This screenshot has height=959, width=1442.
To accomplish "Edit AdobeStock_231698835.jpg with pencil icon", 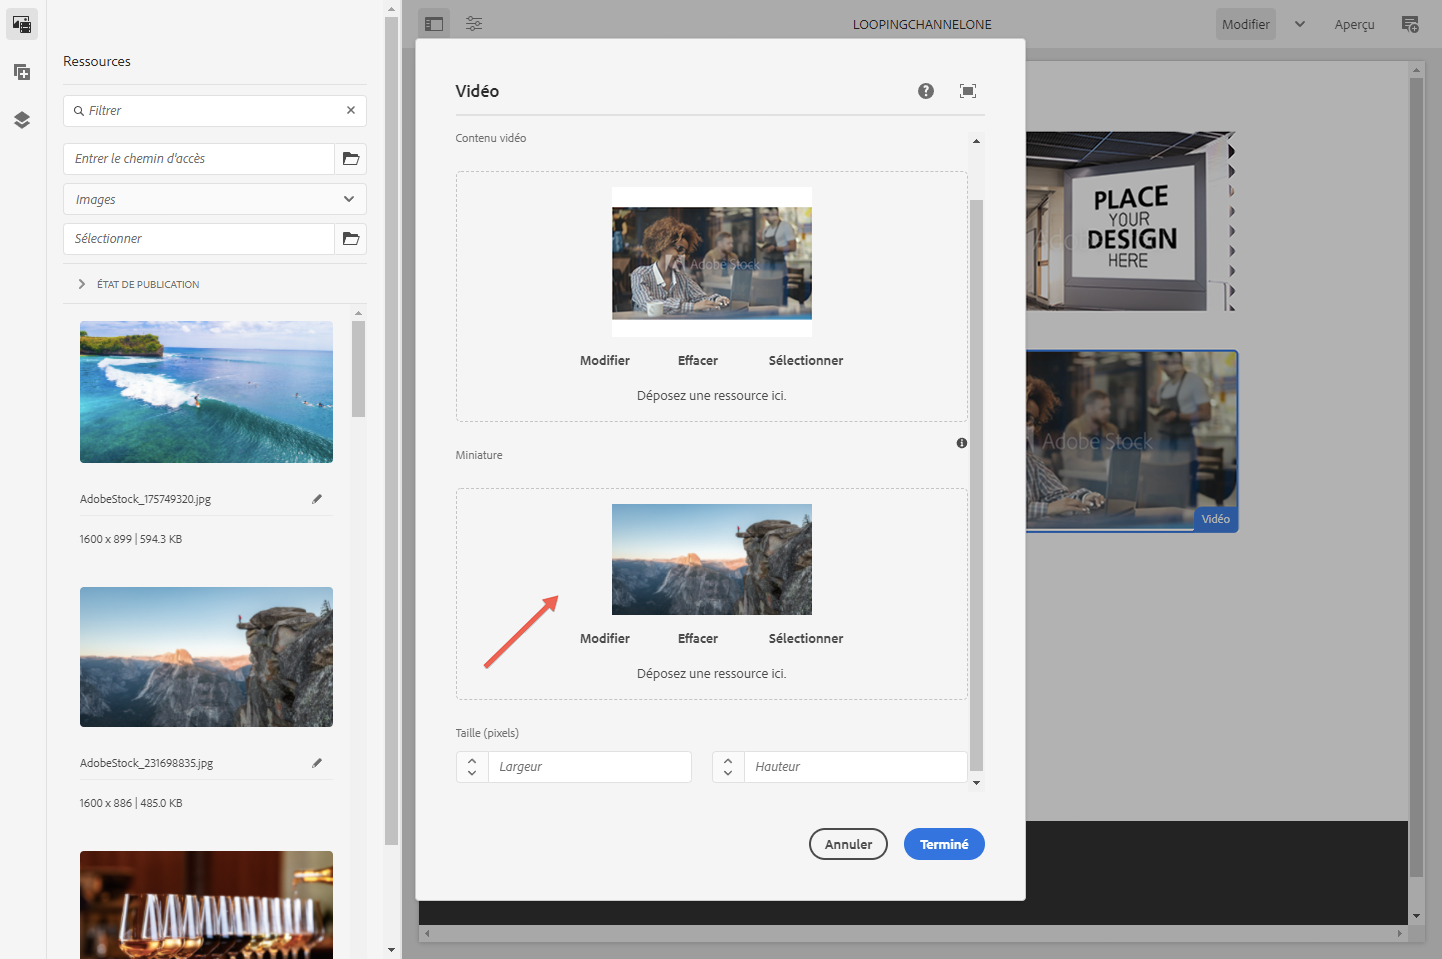I will 317,763.
